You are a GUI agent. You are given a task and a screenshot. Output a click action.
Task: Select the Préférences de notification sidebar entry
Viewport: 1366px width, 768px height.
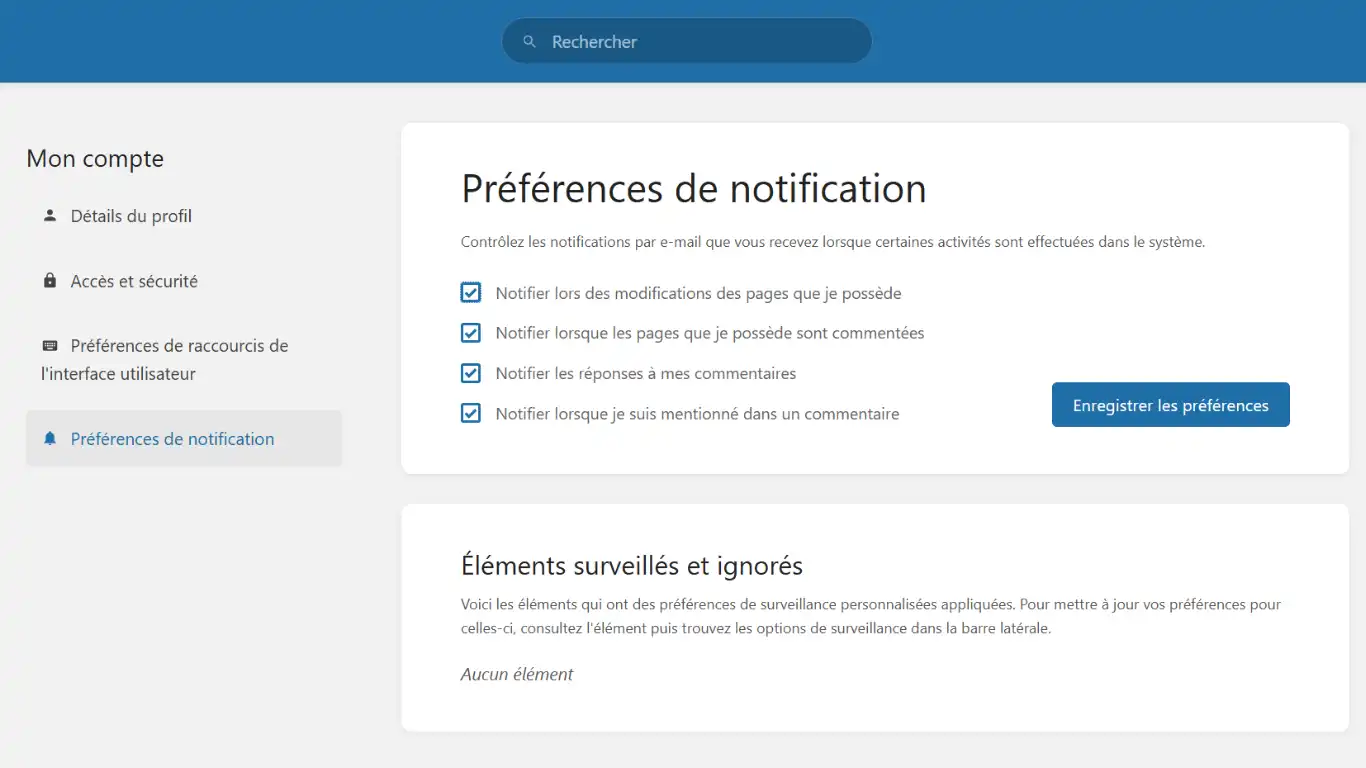tap(172, 438)
